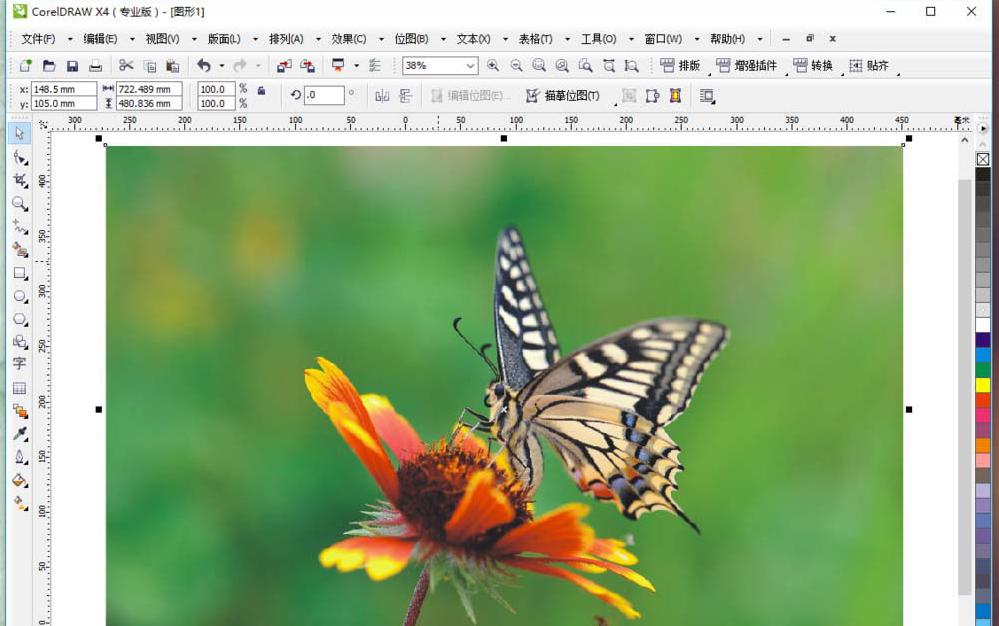Expand the 描摹位图(T) flyout arrow
The height and width of the screenshot is (626, 999).
615,103
